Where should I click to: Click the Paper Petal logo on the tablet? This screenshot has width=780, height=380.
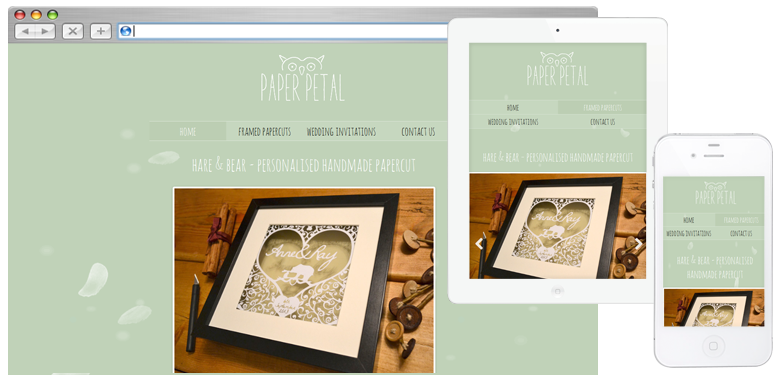coord(557,69)
